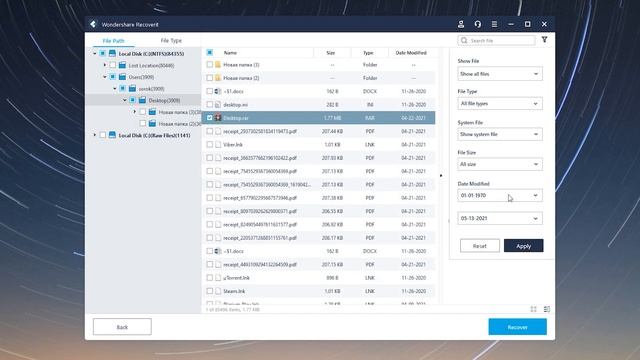This screenshot has width=640, height=360.
Task: Open the headset support icon
Action: (x=478, y=24)
